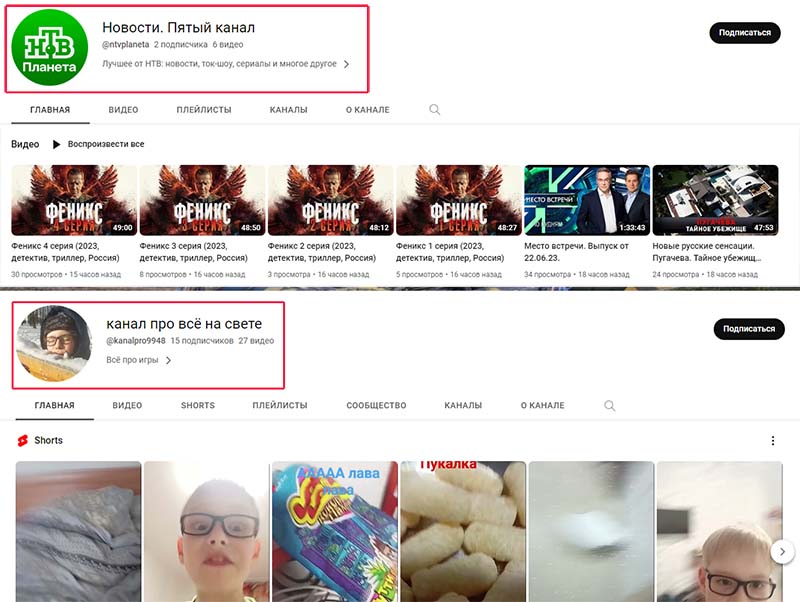This screenshot has height=602, width=800.
Task: Click the play icon beside Воспроизвести все
Action: click(x=57, y=144)
